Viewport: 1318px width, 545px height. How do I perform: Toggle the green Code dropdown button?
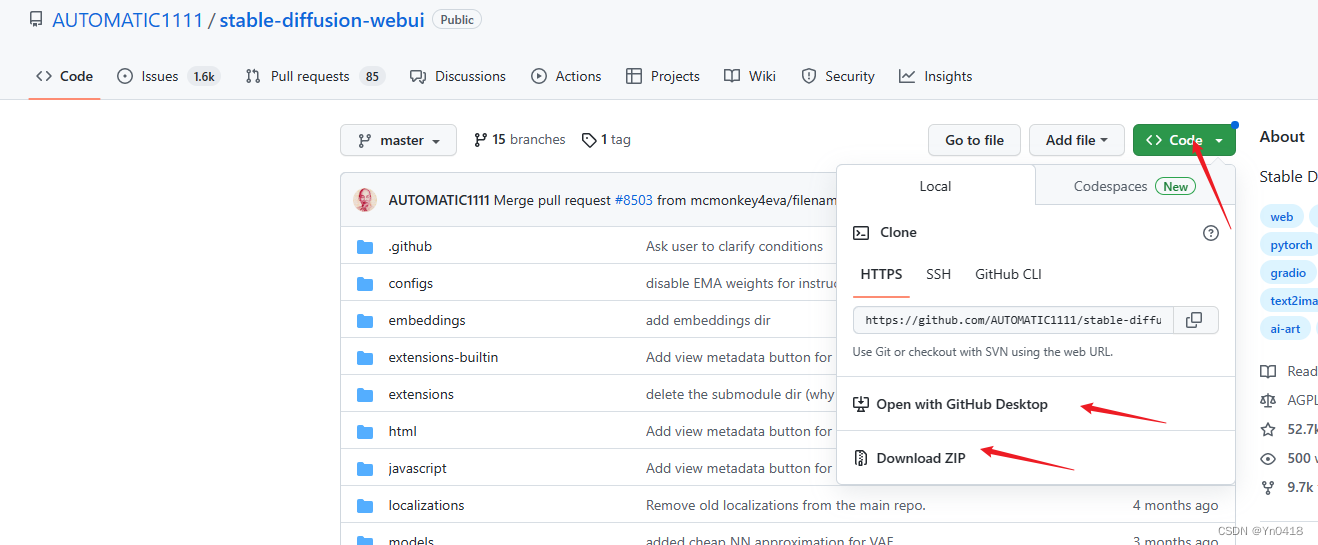coord(1184,140)
